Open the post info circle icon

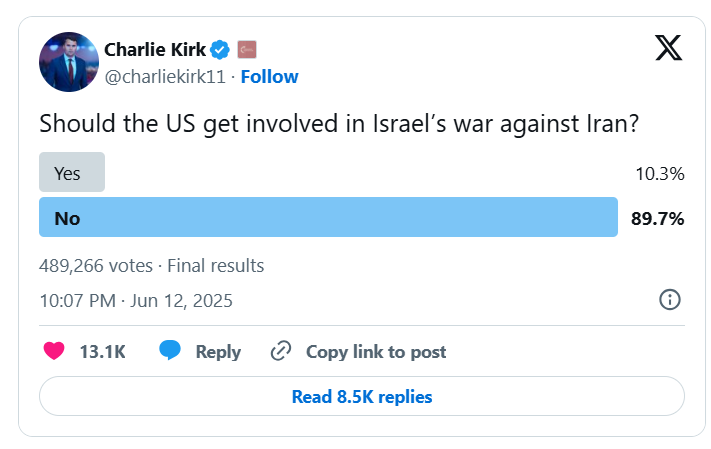(x=670, y=300)
